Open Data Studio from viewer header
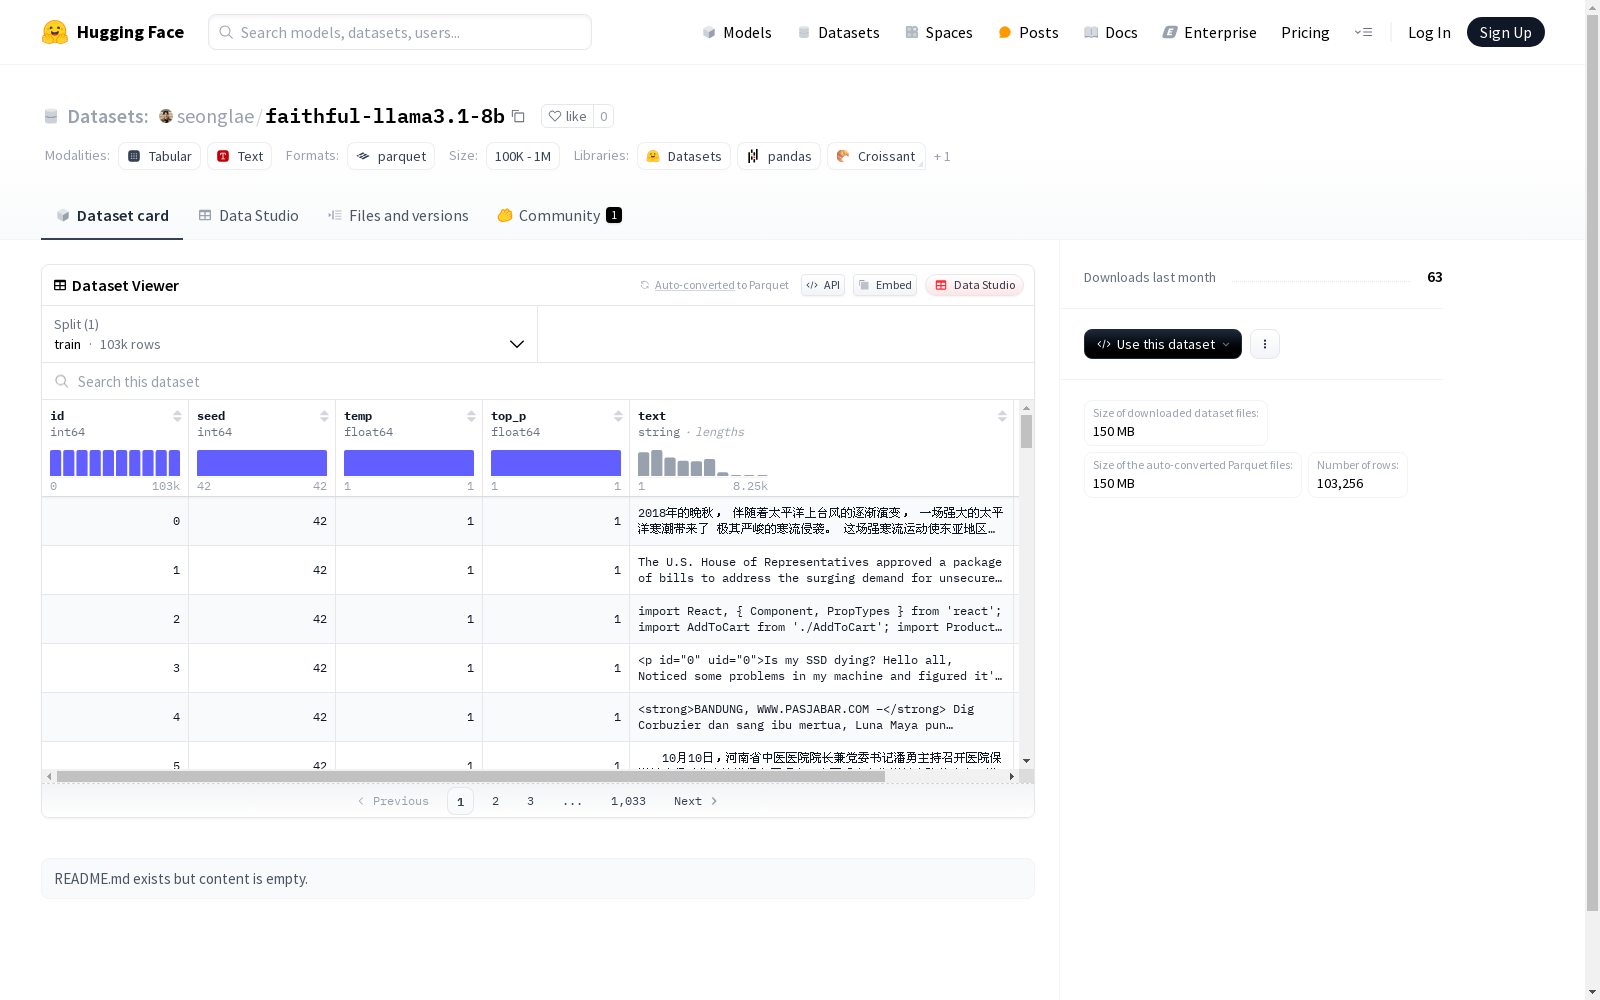The width and height of the screenshot is (1600, 1000). (x=974, y=285)
